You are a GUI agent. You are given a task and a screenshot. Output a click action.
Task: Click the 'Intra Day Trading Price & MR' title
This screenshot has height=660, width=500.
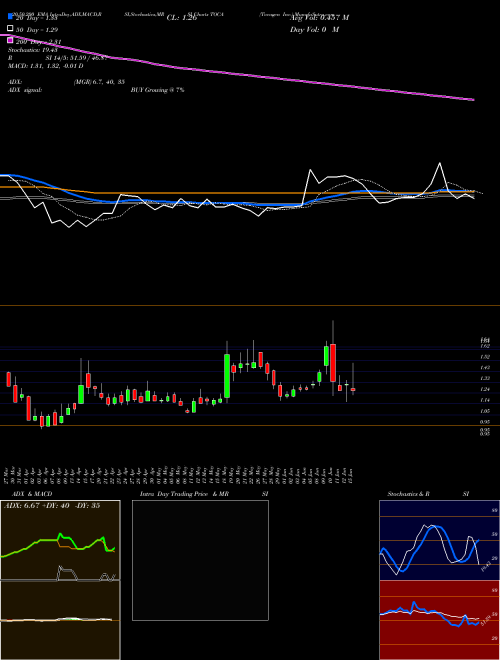tap(184, 494)
